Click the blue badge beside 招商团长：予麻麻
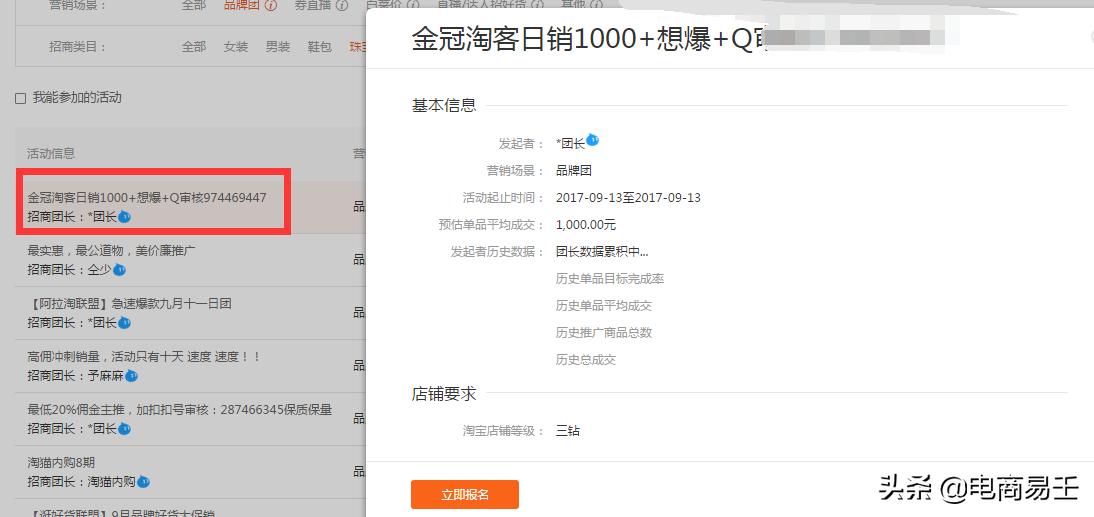 pyautogui.click(x=131, y=376)
